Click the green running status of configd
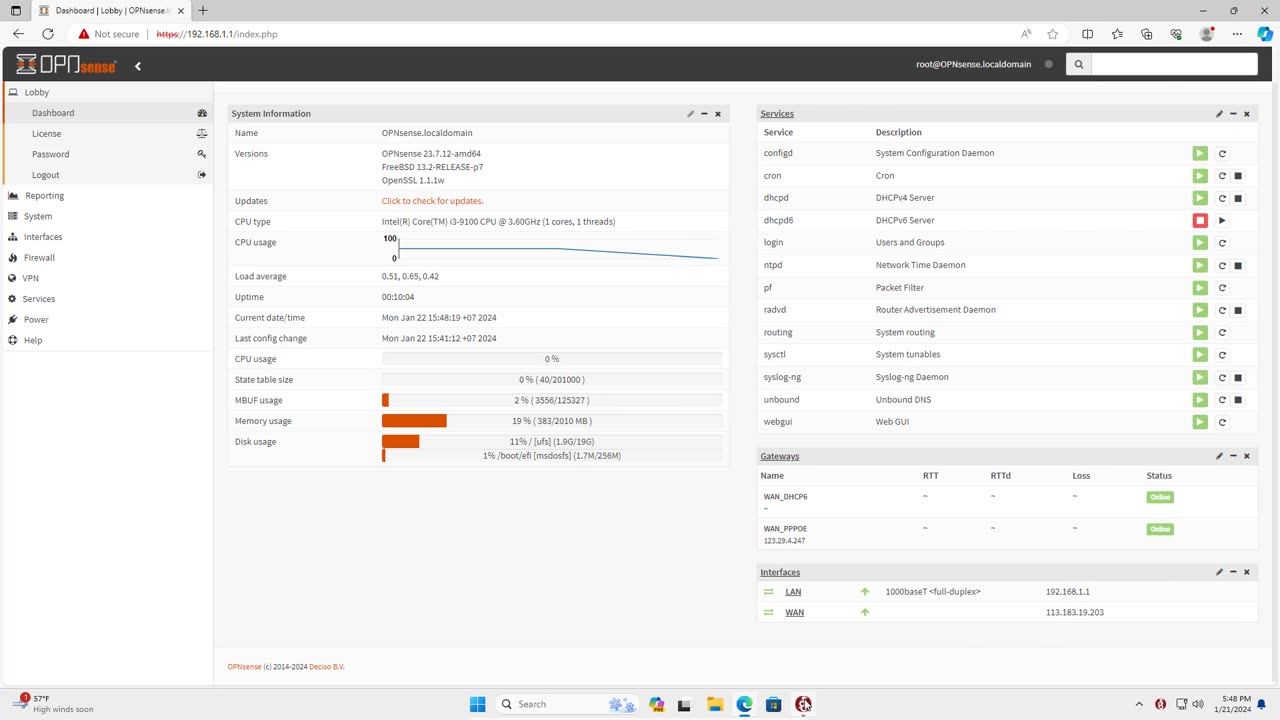The width and height of the screenshot is (1280, 720). pyautogui.click(x=1200, y=153)
